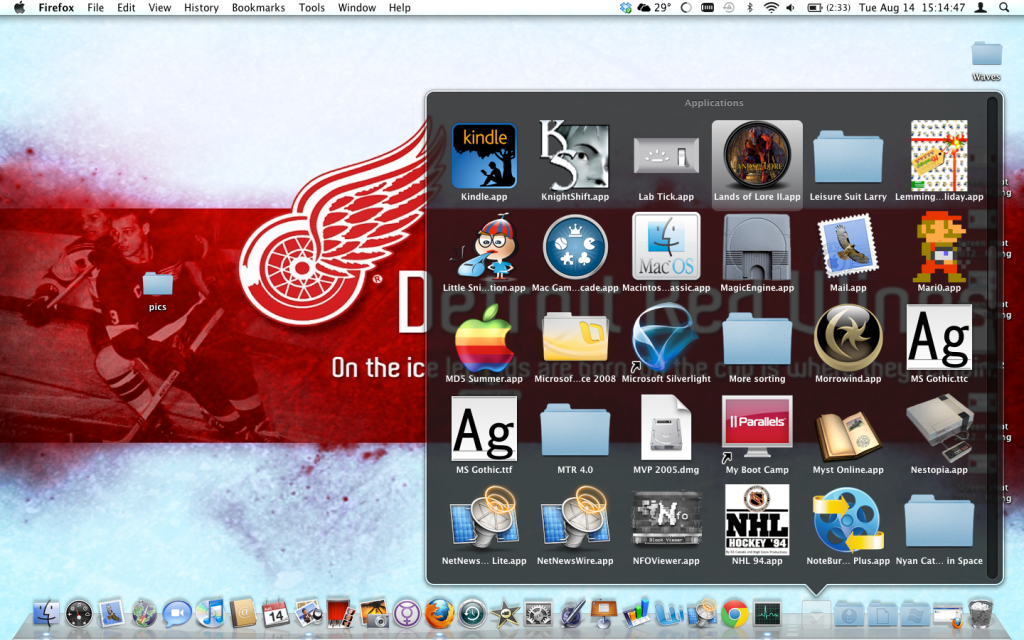Viewport: 1024px width, 640px height.
Task: Open System Preferences from the Dock
Action: [x=538, y=614]
